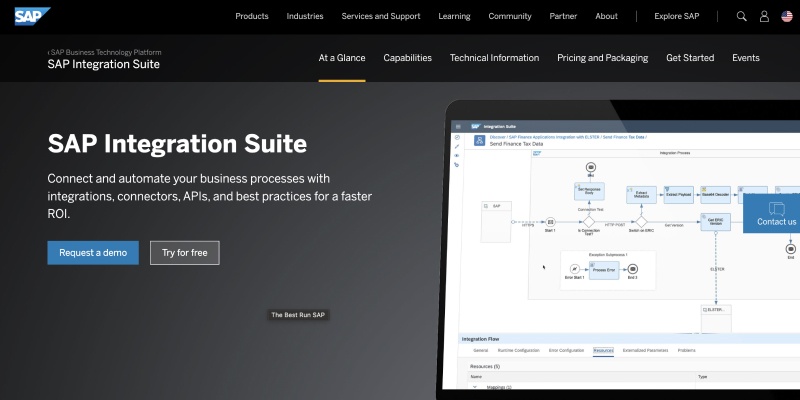The width and height of the screenshot is (800, 400).
Task: Click the Start 1 event in diagram
Action: (x=550, y=222)
